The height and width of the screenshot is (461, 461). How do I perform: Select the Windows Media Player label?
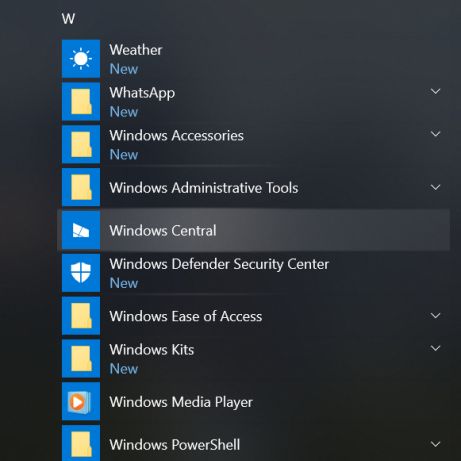[181, 403]
